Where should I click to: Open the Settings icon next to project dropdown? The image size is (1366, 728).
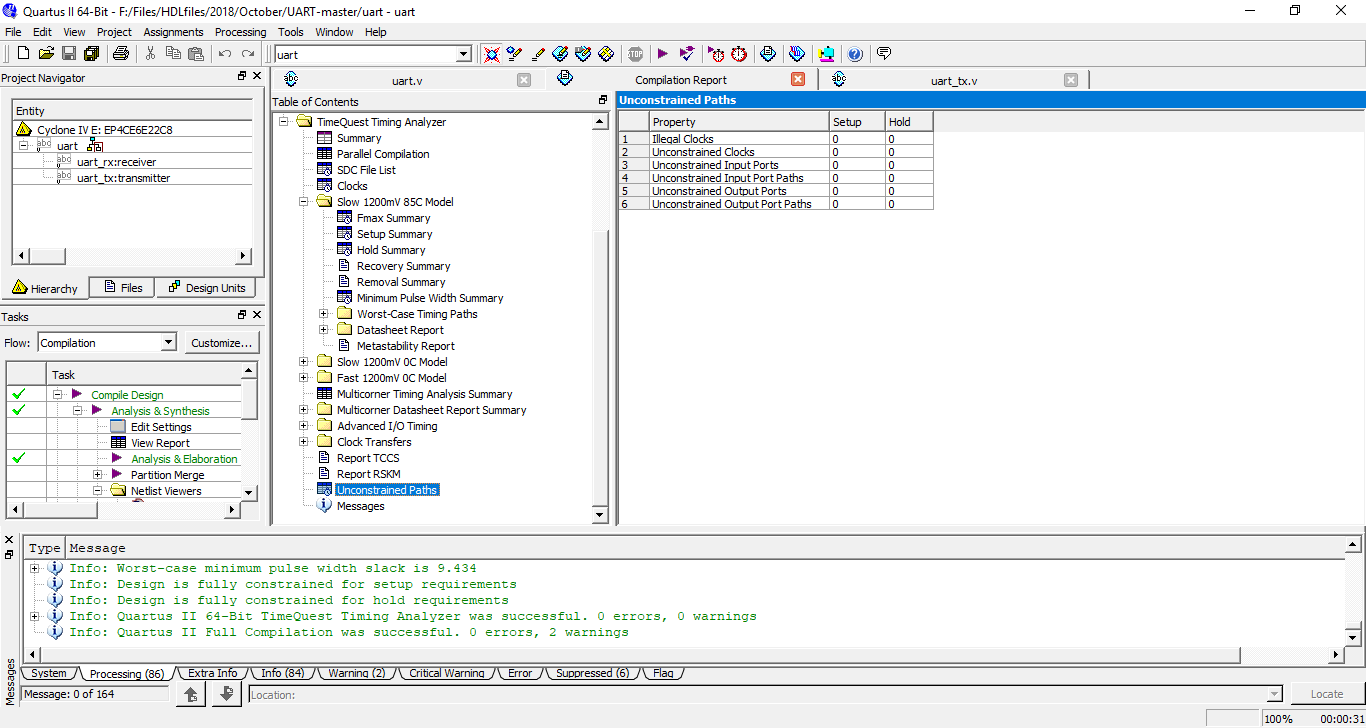(491, 54)
